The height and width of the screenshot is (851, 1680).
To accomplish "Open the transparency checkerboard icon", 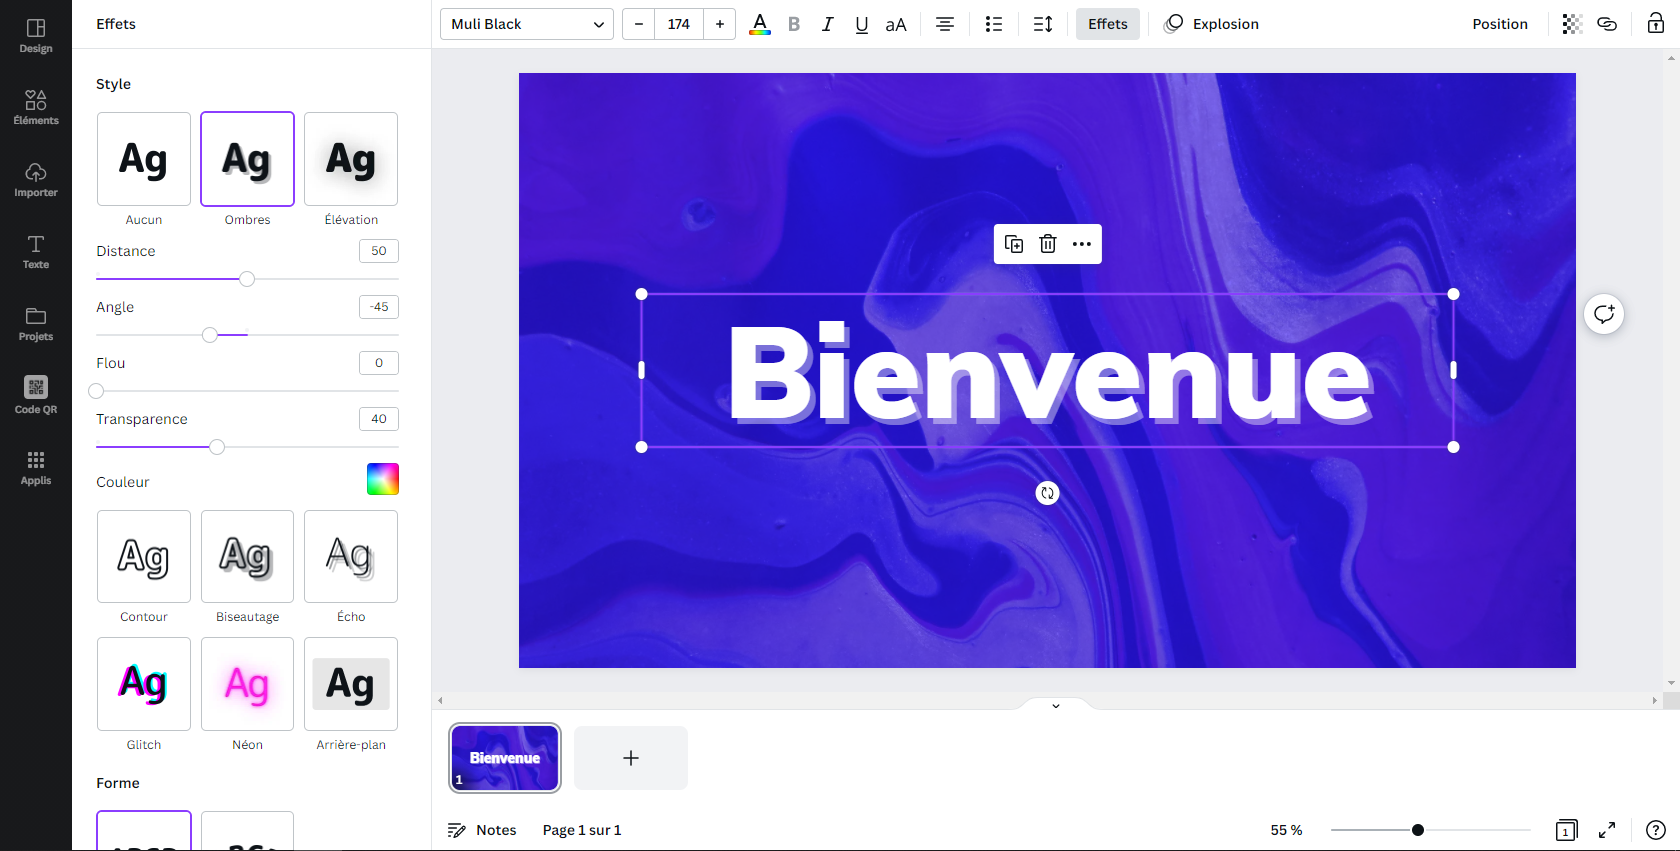I will (x=1572, y=24).
